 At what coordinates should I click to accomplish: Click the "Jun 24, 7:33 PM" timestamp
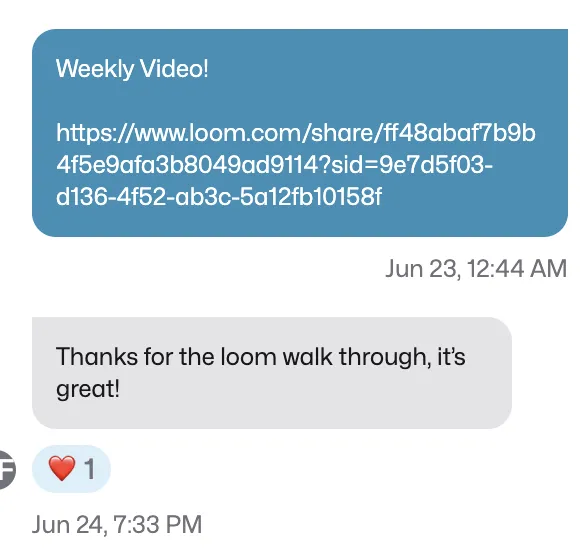pyautogui.click(x=117, y=524)
